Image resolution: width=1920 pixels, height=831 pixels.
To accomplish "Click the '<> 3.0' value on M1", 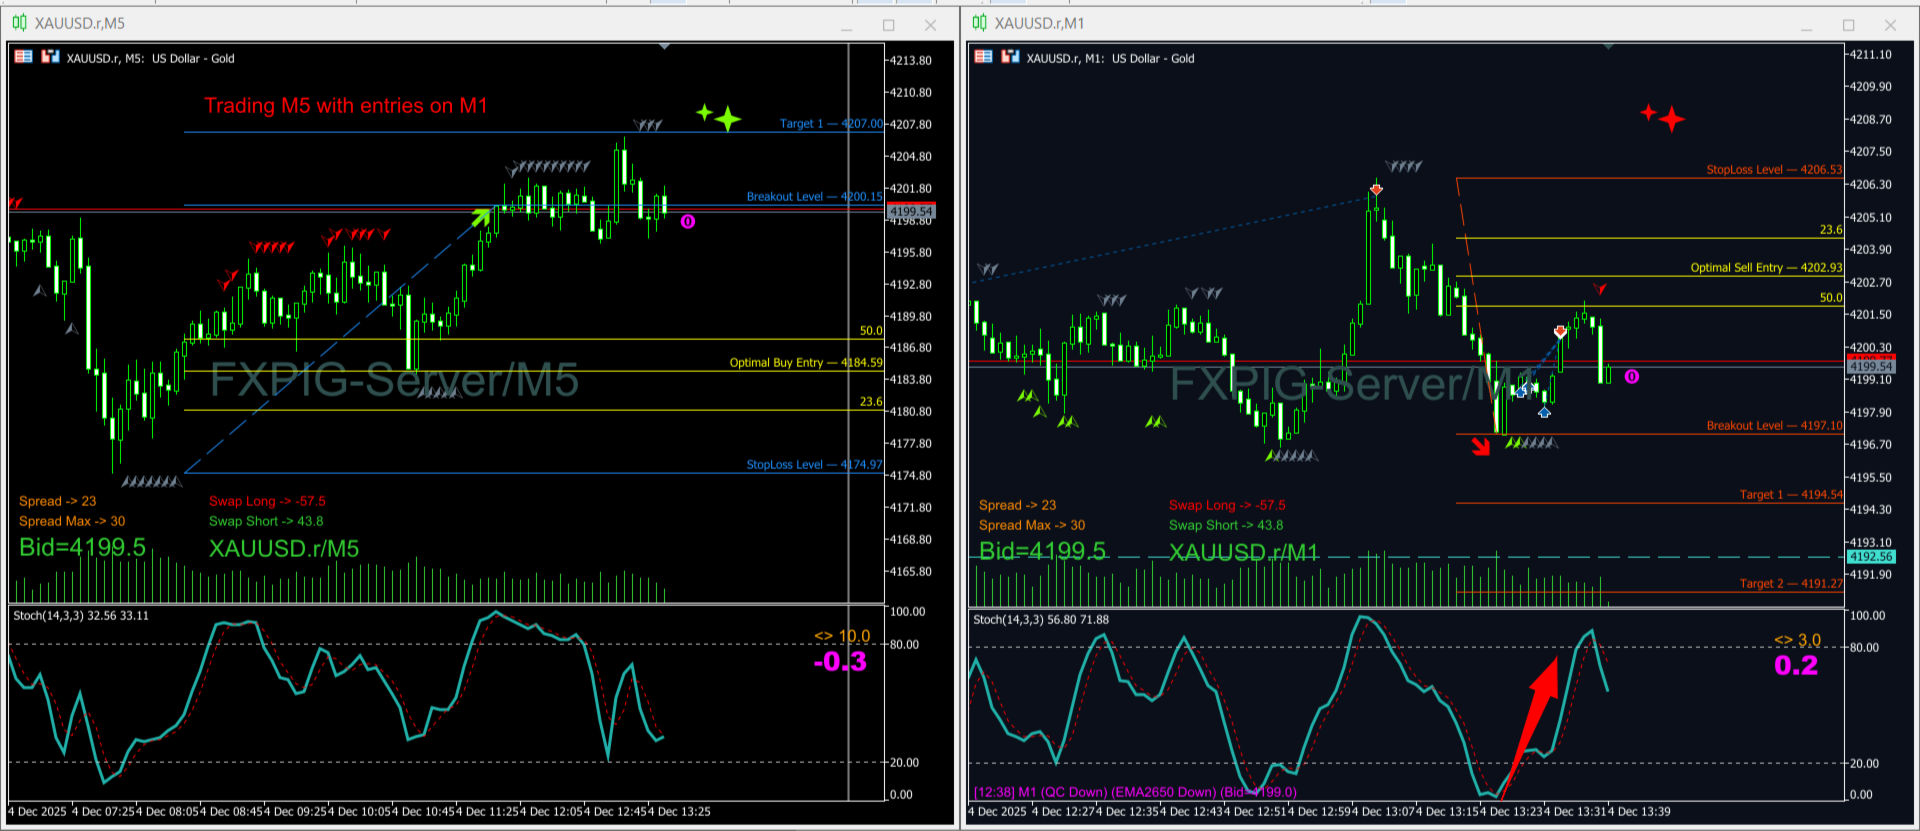I will click(x=1798, y=640).
